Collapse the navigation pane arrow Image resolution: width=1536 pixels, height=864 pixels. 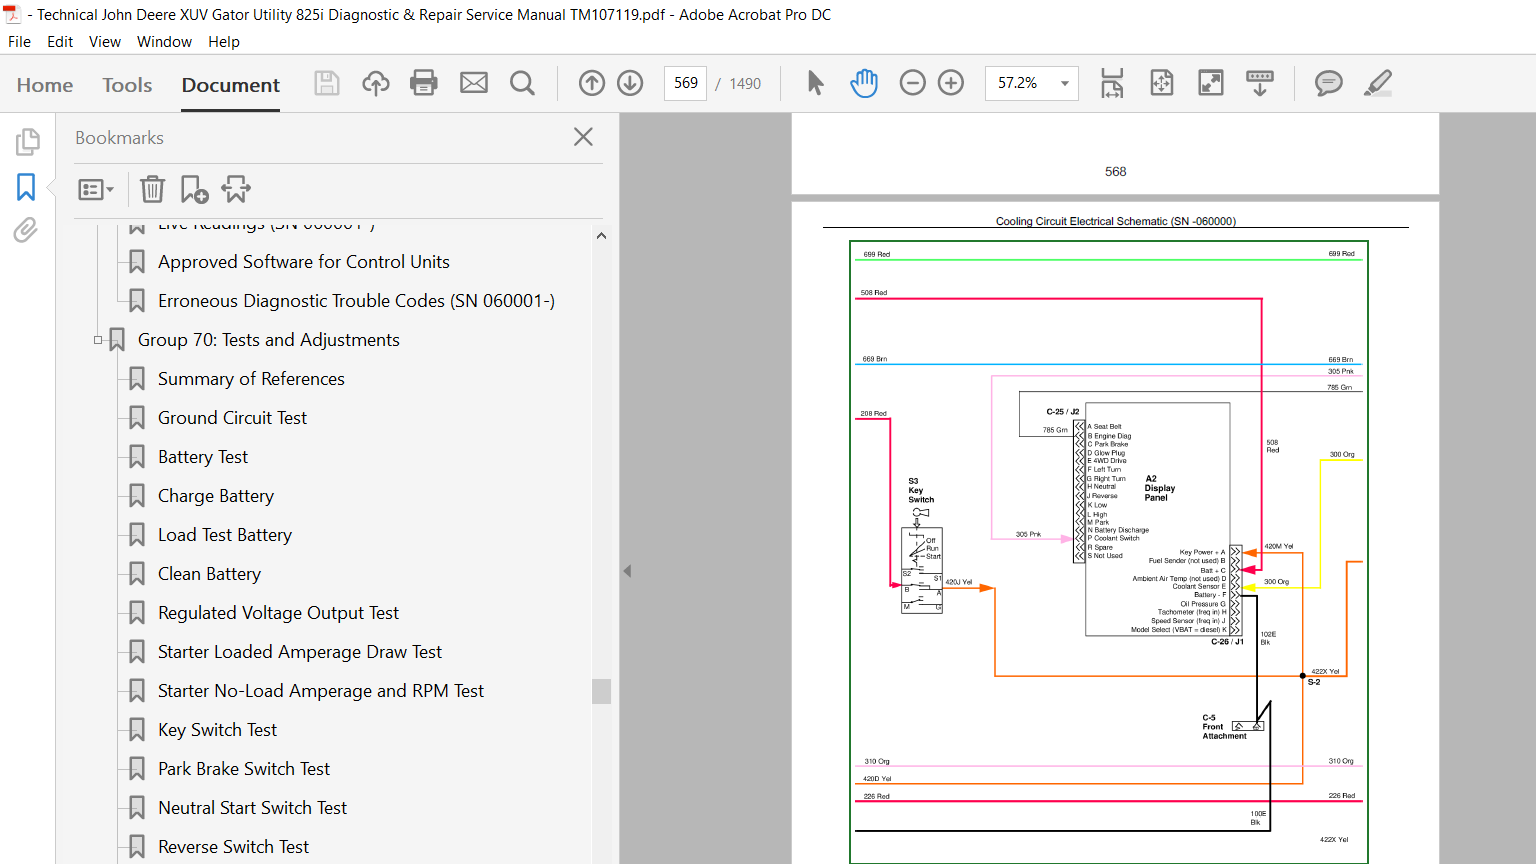point(627,571)
